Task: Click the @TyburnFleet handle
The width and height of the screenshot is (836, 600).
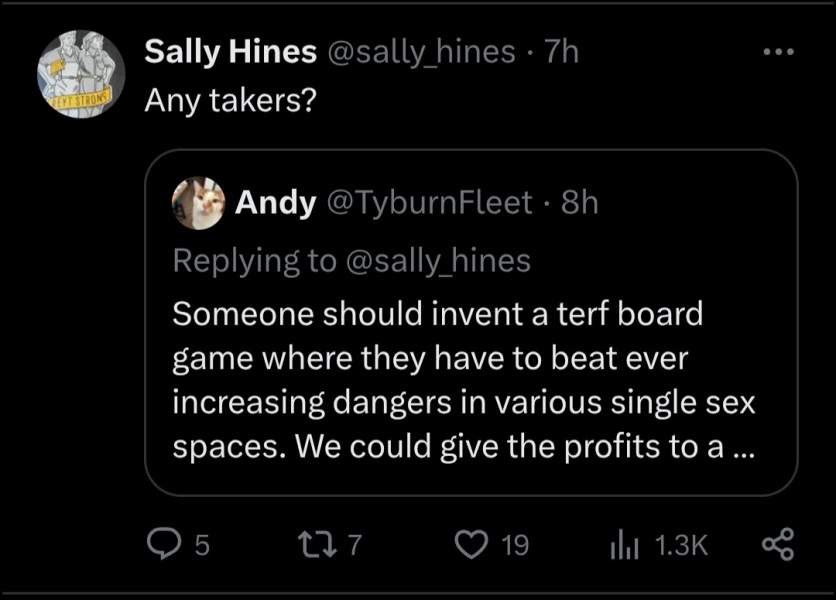Action: [x=429, y=203]
